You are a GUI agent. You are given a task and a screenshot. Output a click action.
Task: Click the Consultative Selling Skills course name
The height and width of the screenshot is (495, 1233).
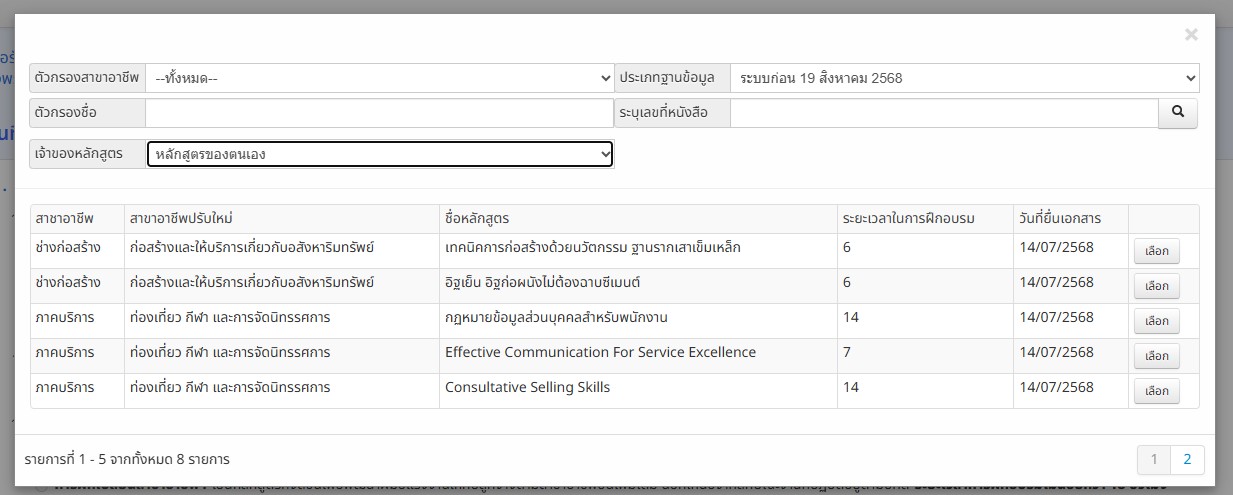coord(527,387)
